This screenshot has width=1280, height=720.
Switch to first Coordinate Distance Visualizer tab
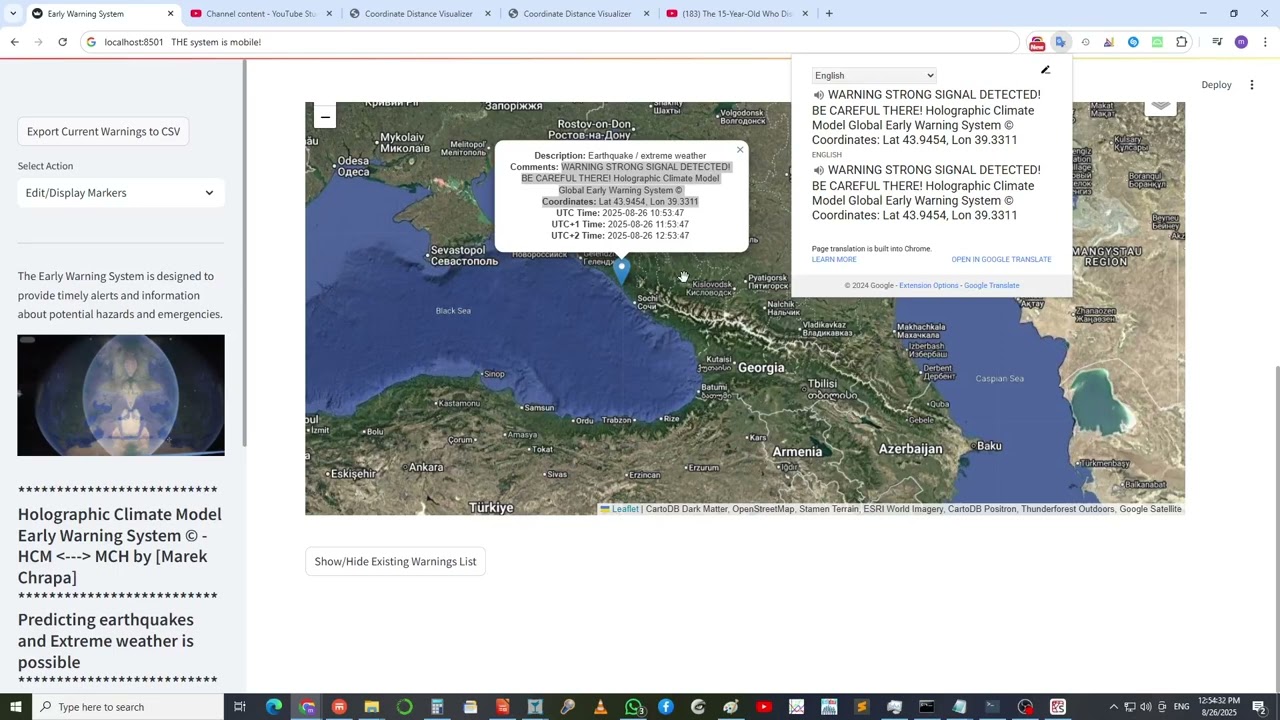[x=418, y=14]
